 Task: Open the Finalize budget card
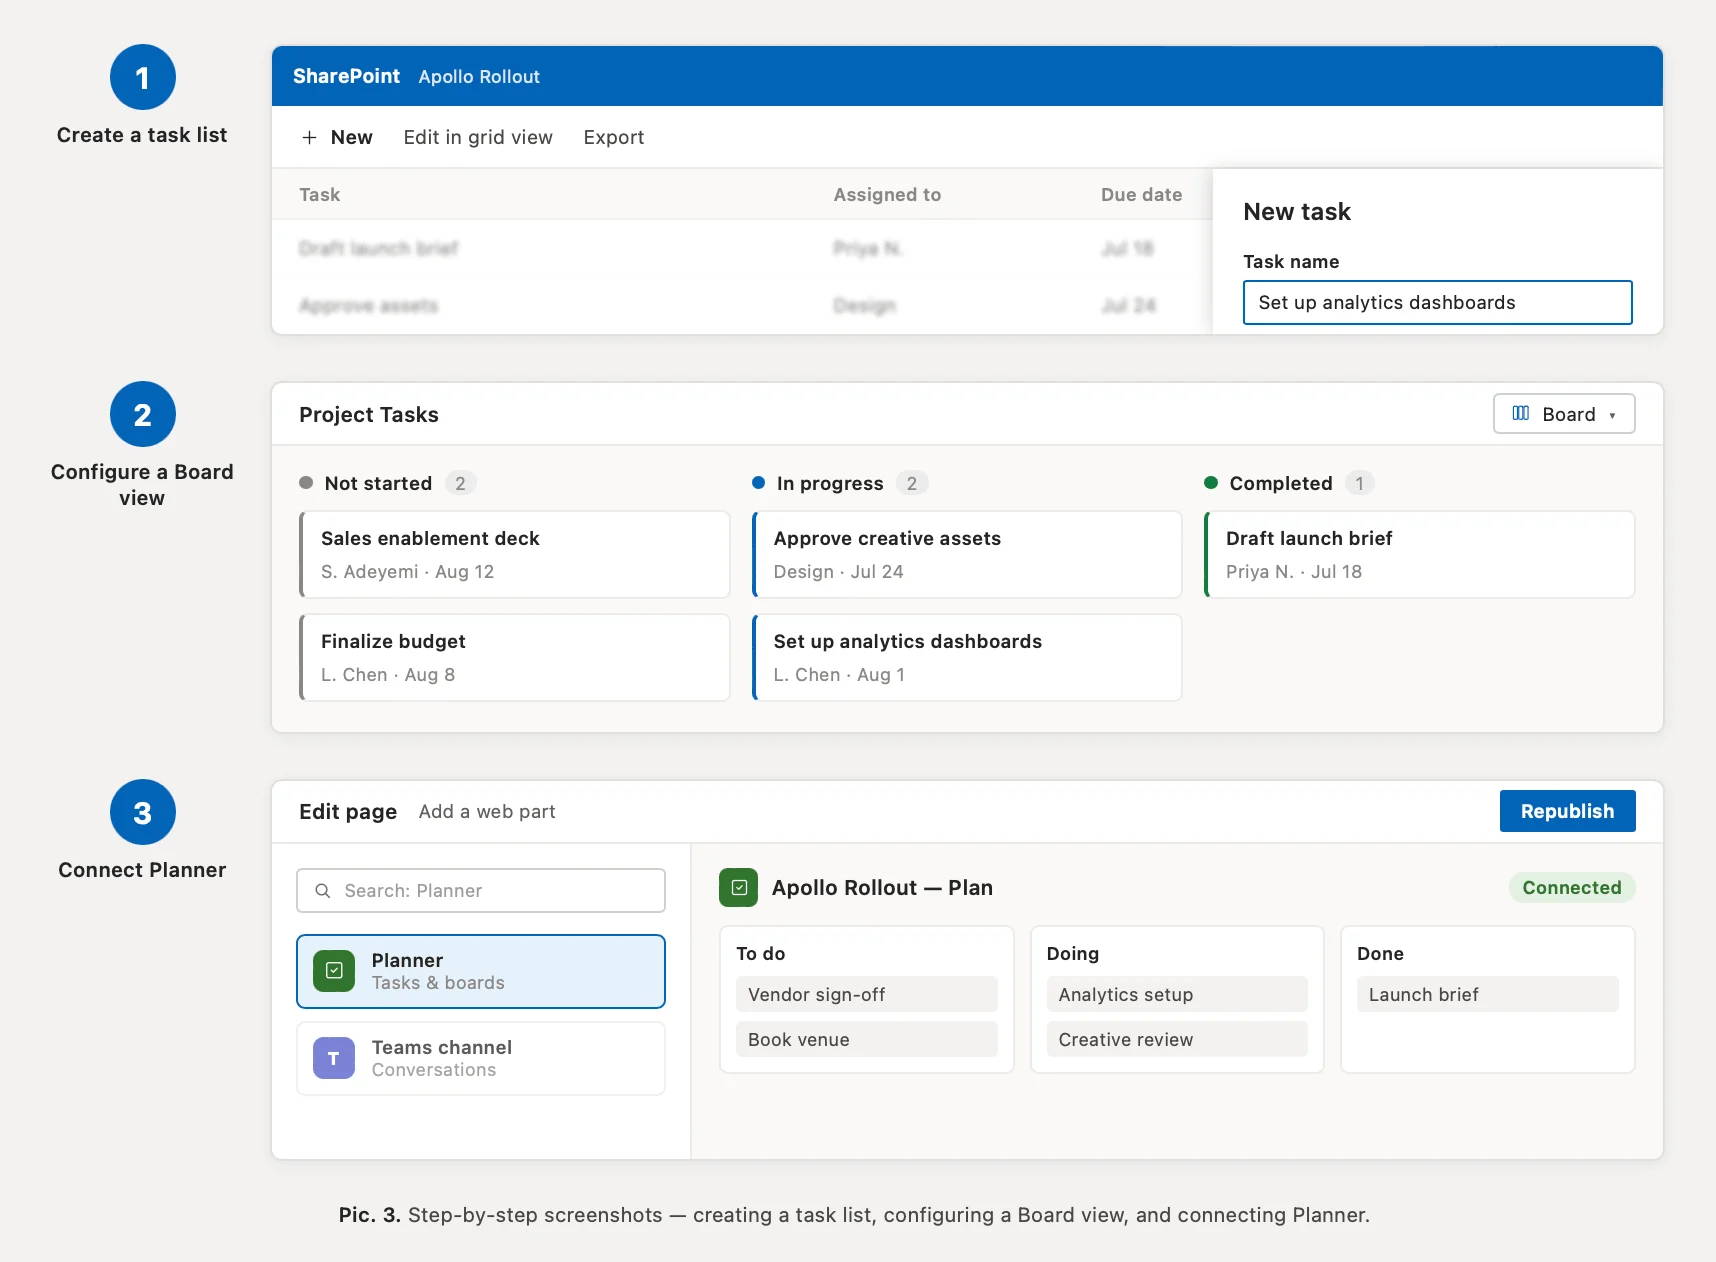click(x=515, y=658)
